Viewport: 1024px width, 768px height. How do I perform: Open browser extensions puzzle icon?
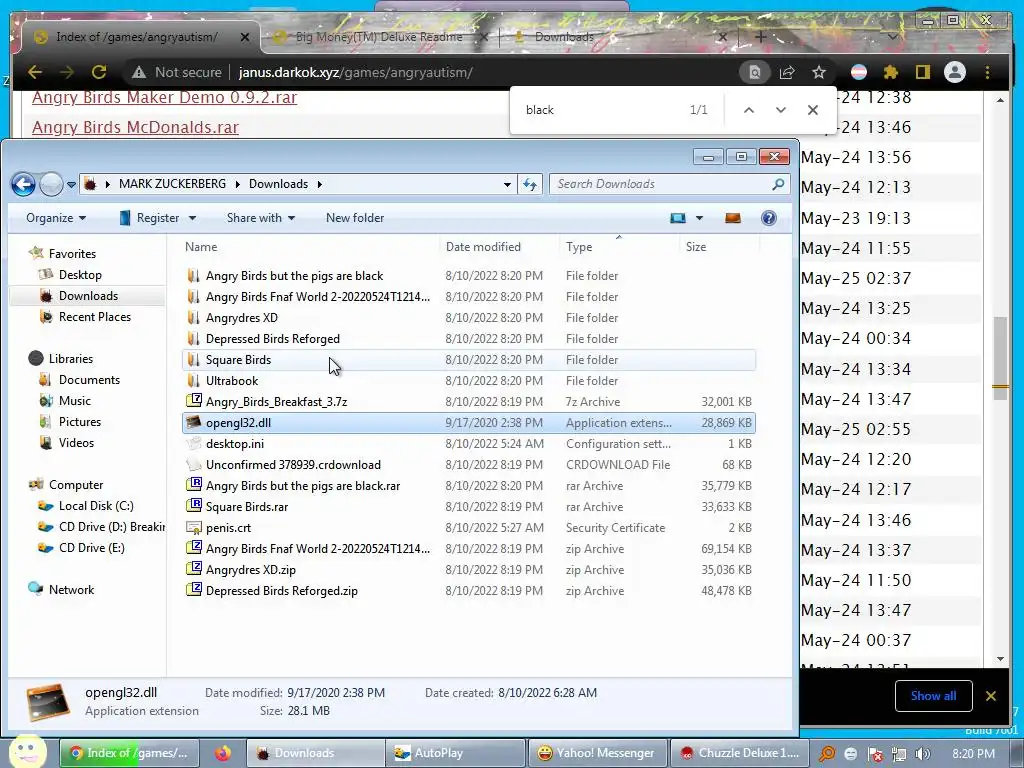coord(891,72)
